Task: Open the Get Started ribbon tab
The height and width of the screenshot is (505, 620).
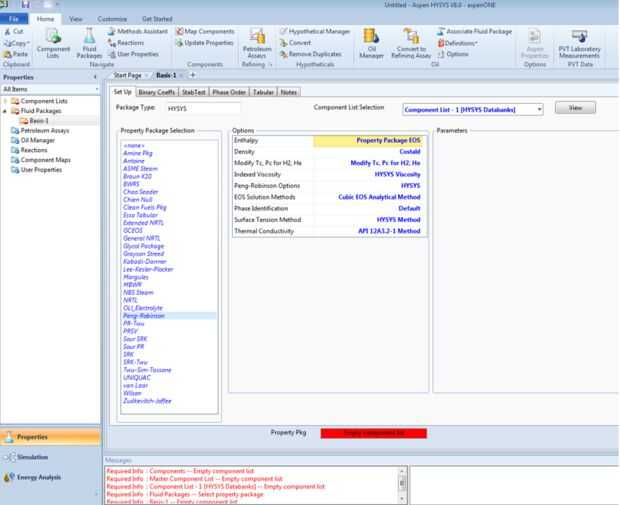Action: [x=157, y=19]
